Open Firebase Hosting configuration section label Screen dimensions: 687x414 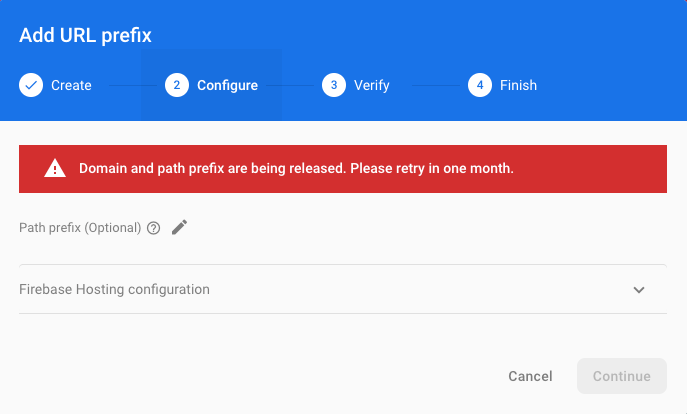click(x=114, y=289)
